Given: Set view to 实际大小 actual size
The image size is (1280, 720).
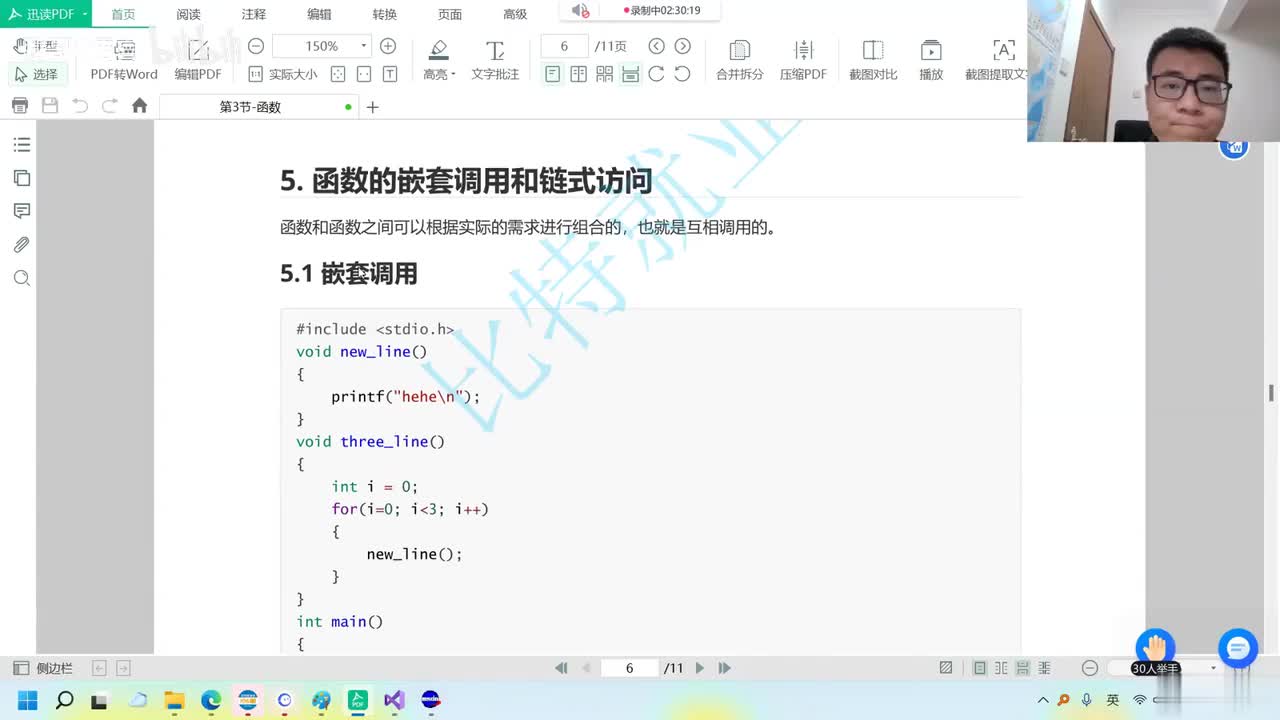Looking at the screenshot, I should coord(282,74).
